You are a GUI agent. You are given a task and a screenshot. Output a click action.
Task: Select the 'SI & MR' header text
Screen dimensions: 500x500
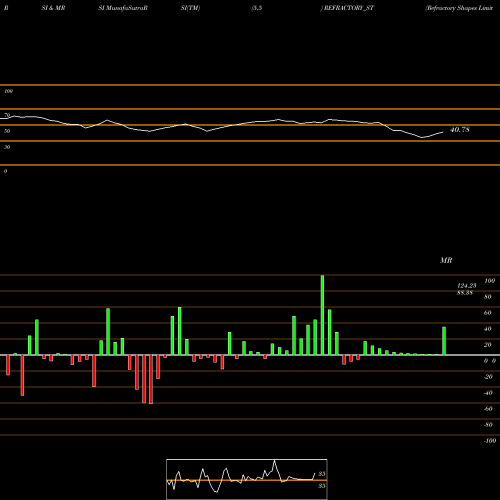(53, 8)
